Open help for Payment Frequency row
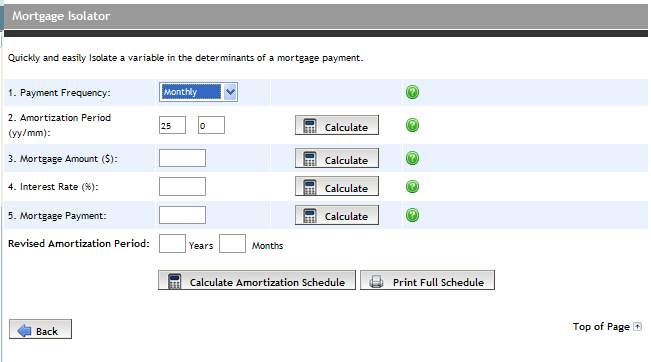The width and height of the screenshot is (651, 362). click(412, 92)
